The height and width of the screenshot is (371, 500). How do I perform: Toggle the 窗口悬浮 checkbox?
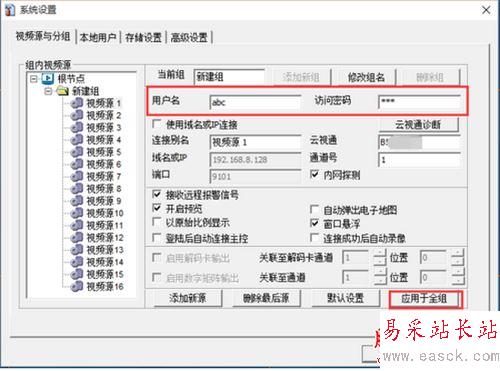tap(314, 223)
